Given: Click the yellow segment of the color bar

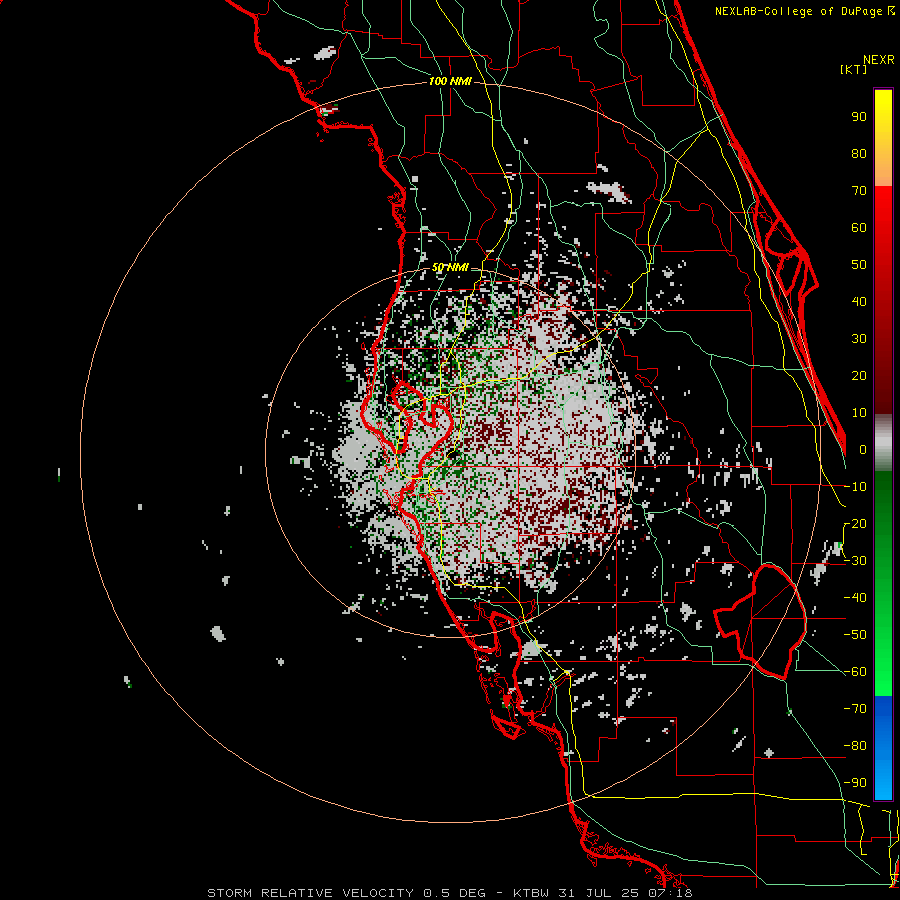Looking at the screenshot, I should [883, 138].
